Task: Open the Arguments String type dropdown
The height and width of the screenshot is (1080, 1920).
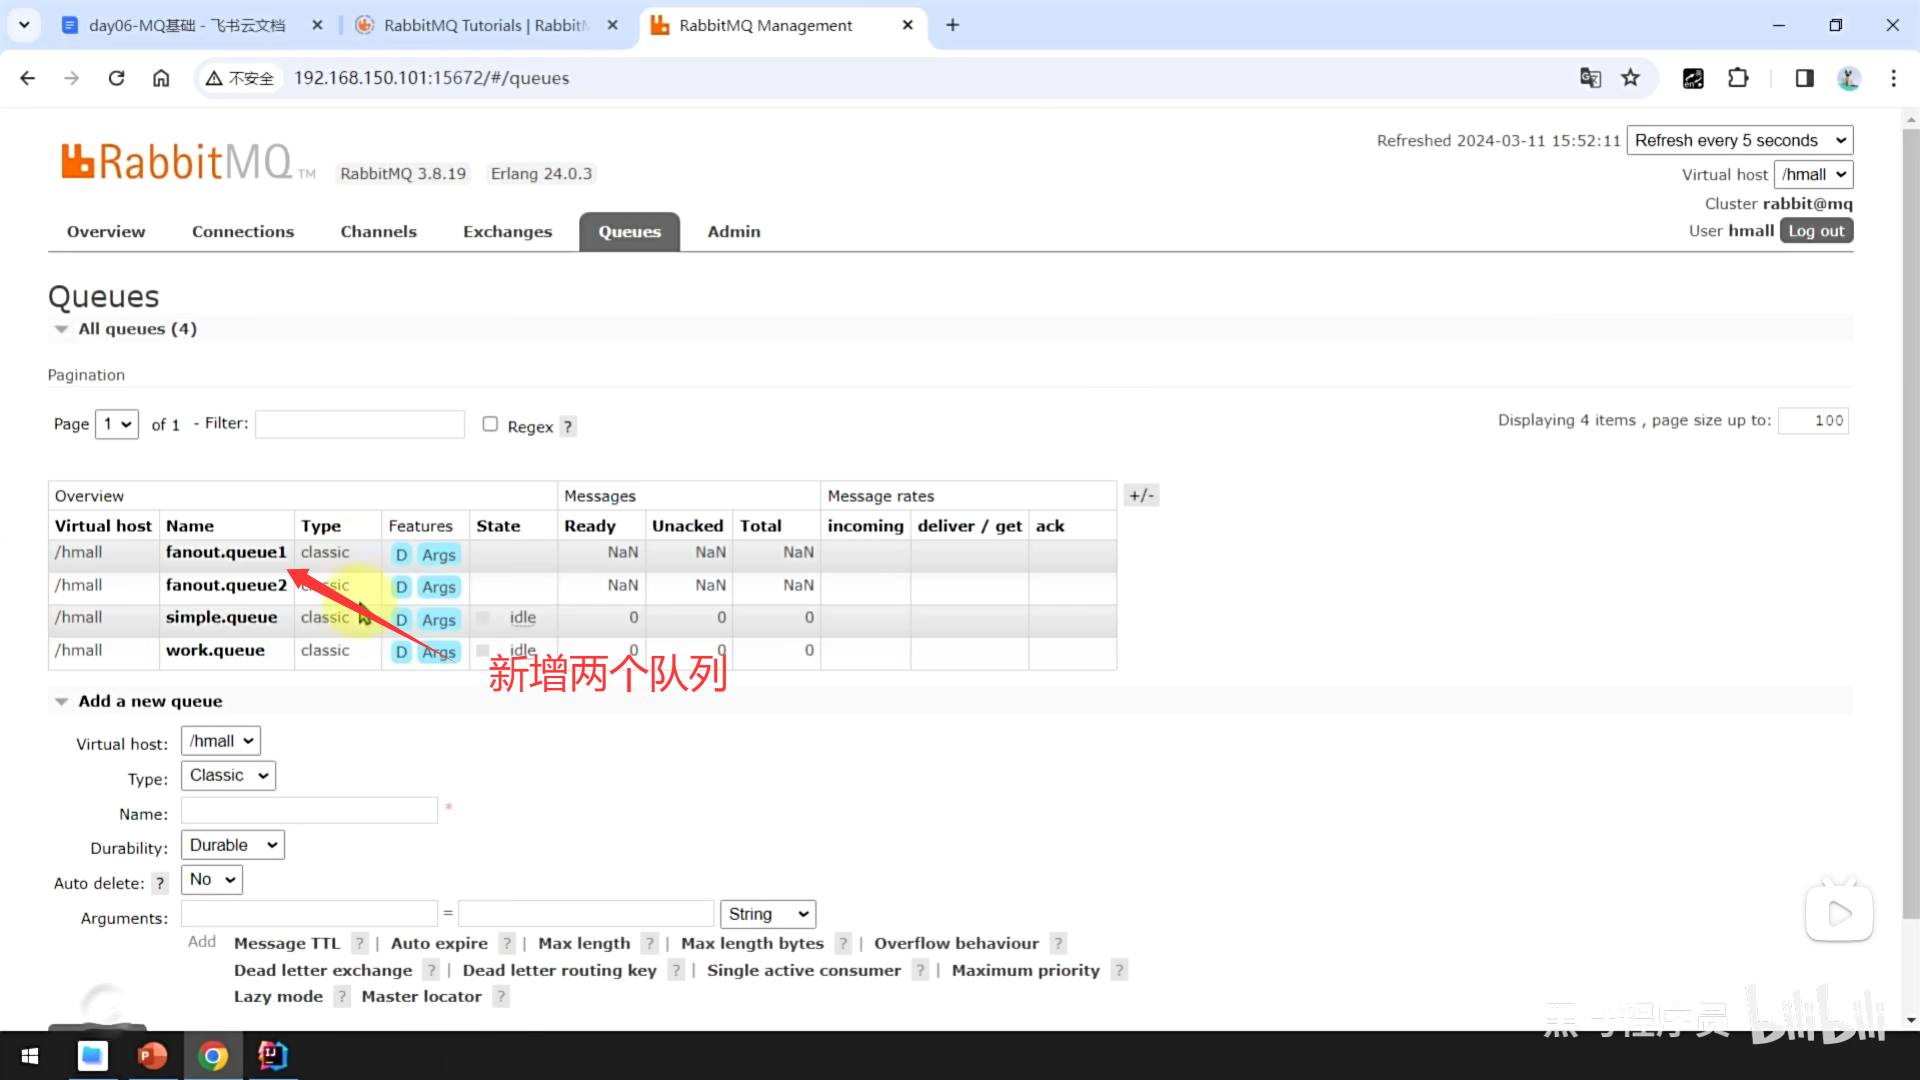Action: coord(767,915)
